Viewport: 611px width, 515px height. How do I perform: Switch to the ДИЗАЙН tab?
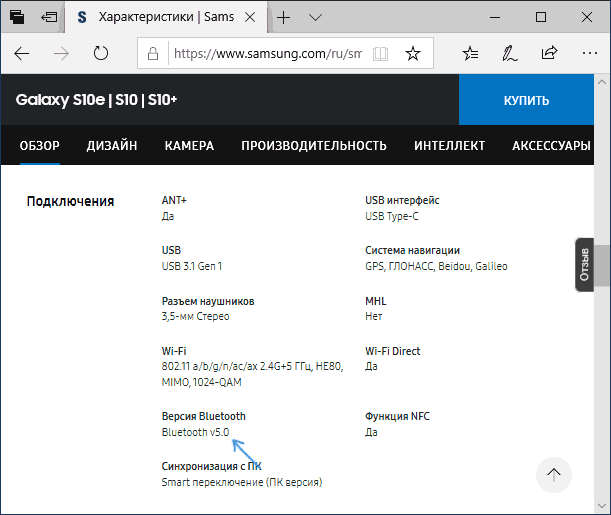coord(112,146)
